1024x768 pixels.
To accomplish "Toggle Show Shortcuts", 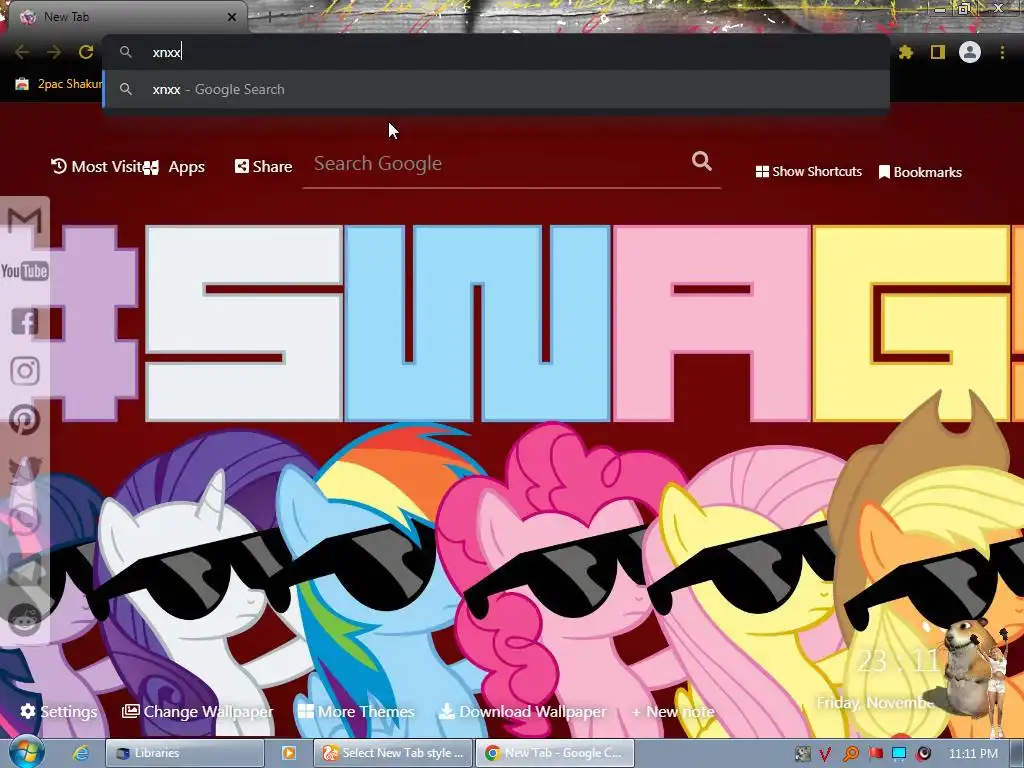I will coord(808,172).
